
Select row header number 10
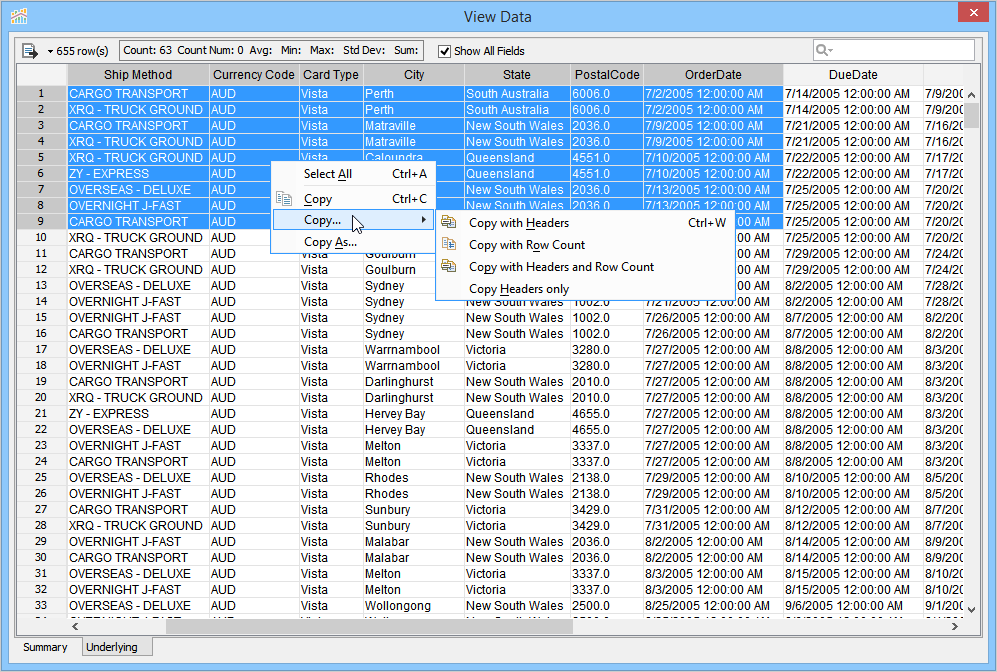[x=41, y=237]
